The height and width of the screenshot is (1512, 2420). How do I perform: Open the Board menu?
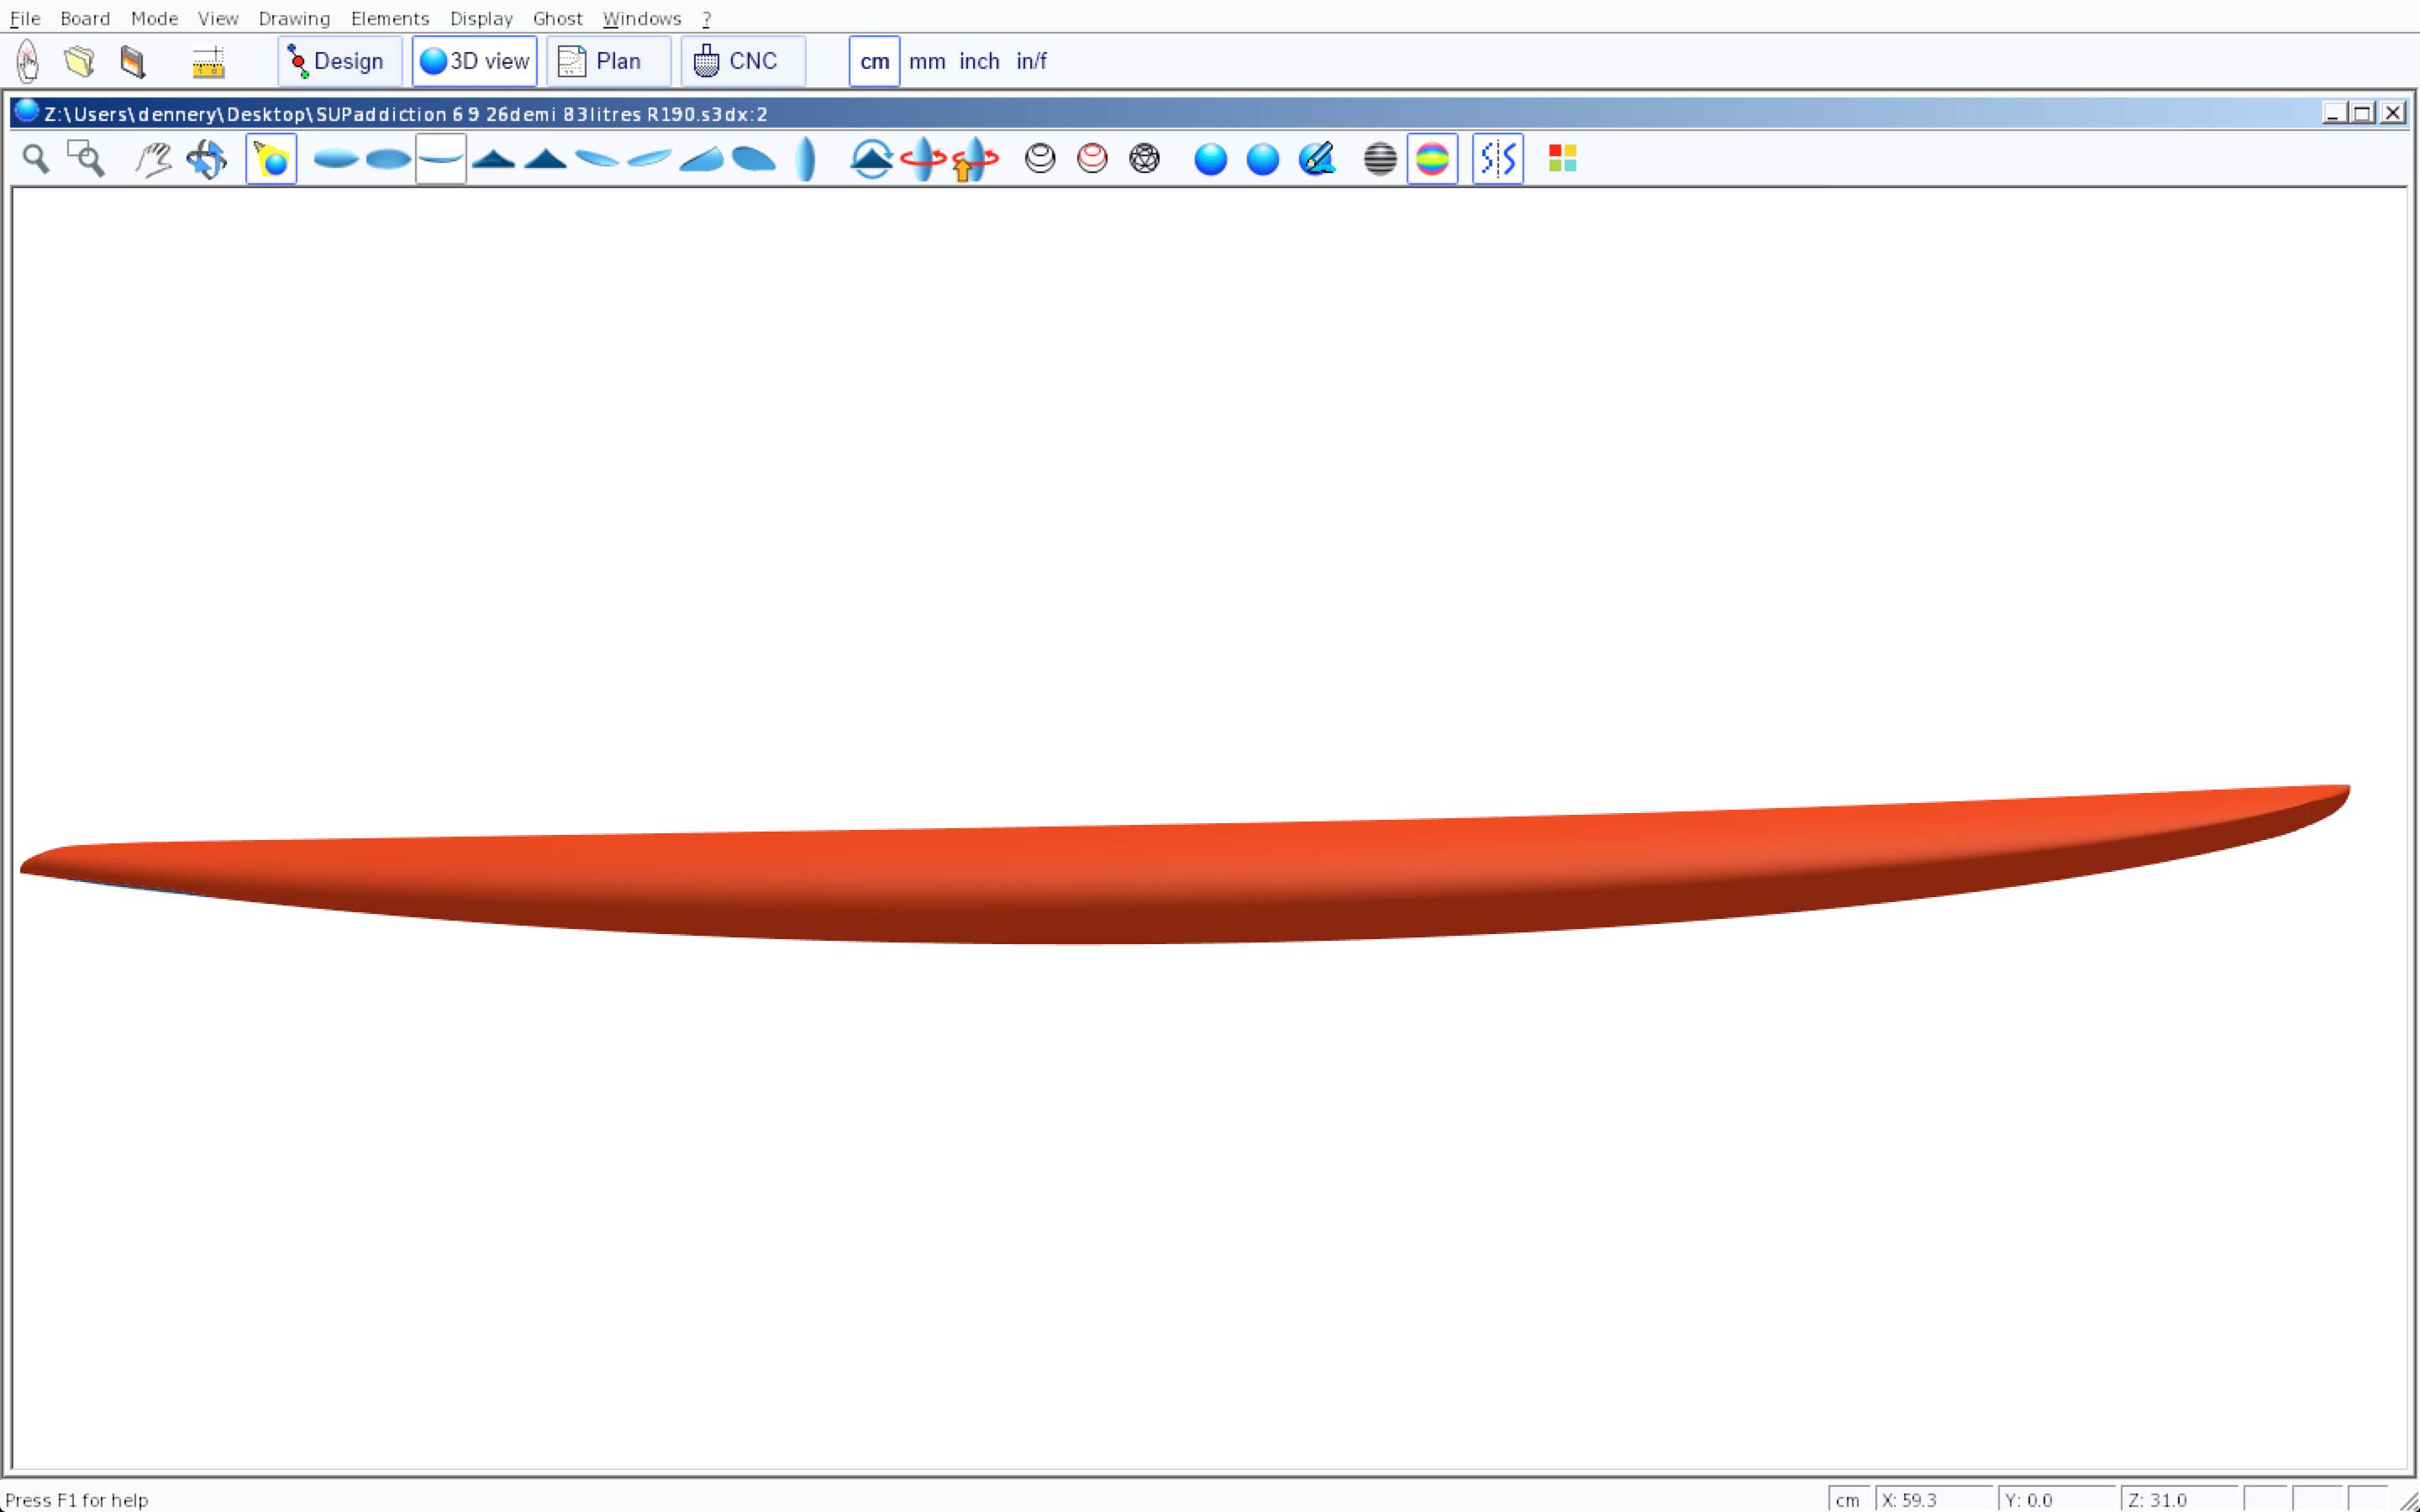coord(85,18)
